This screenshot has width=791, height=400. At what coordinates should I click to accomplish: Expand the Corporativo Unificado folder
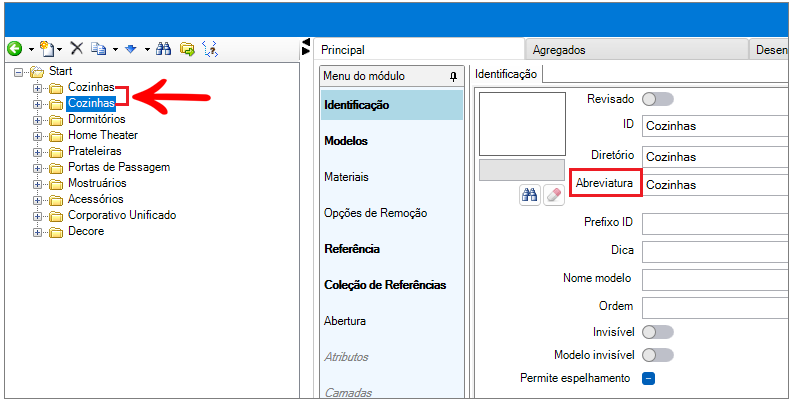point(37,216)
